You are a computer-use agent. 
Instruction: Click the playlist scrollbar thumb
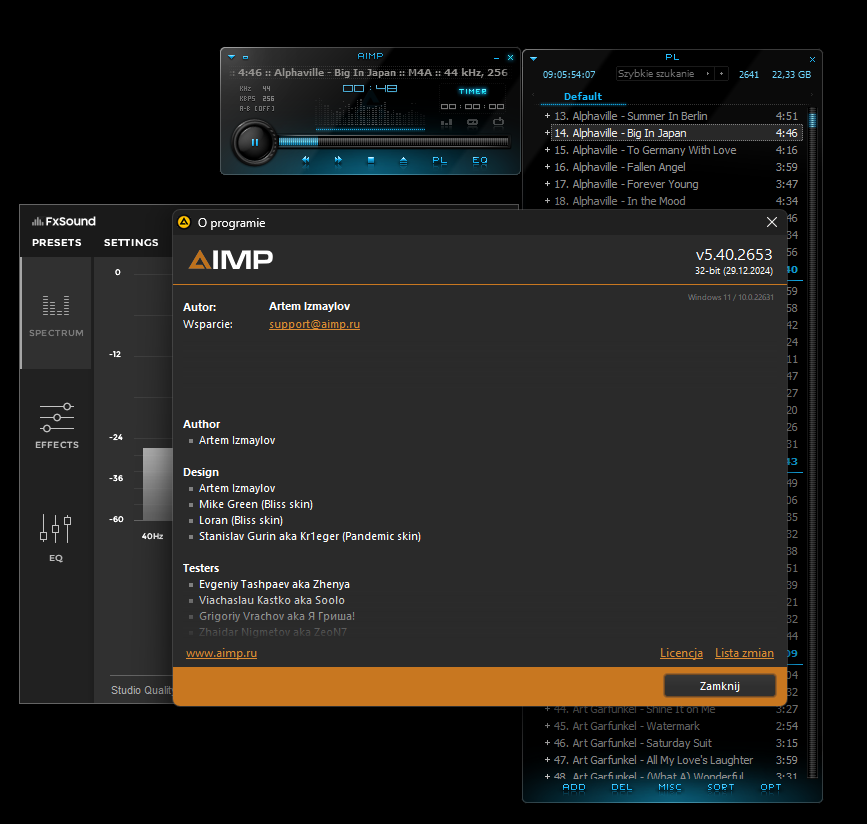coord(812,119)
